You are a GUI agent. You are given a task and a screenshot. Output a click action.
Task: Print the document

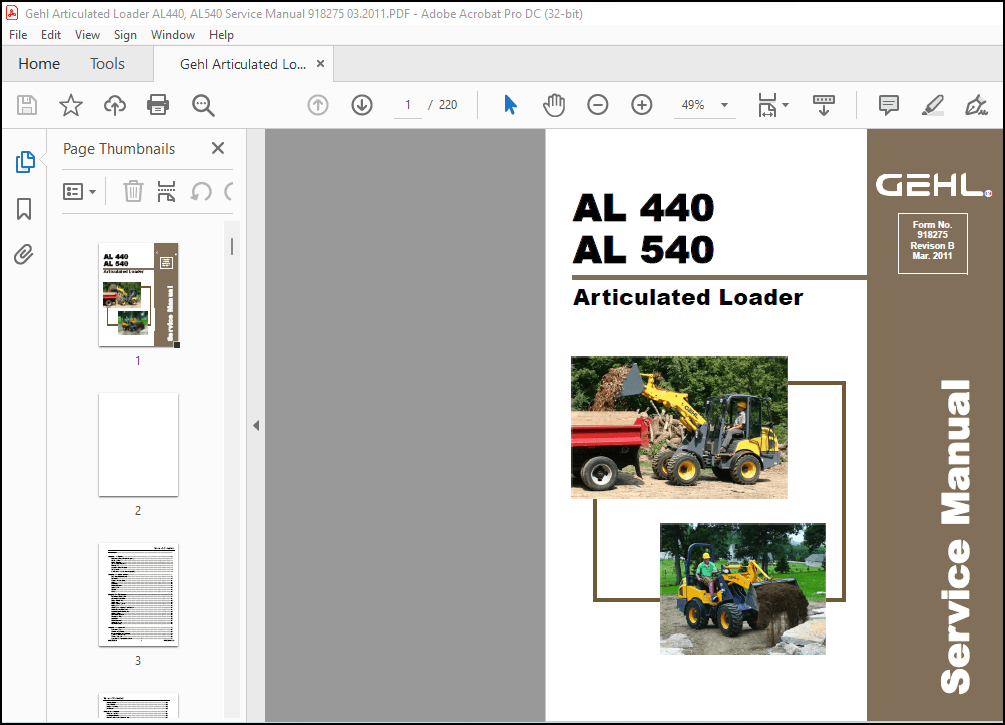point(158,104)
